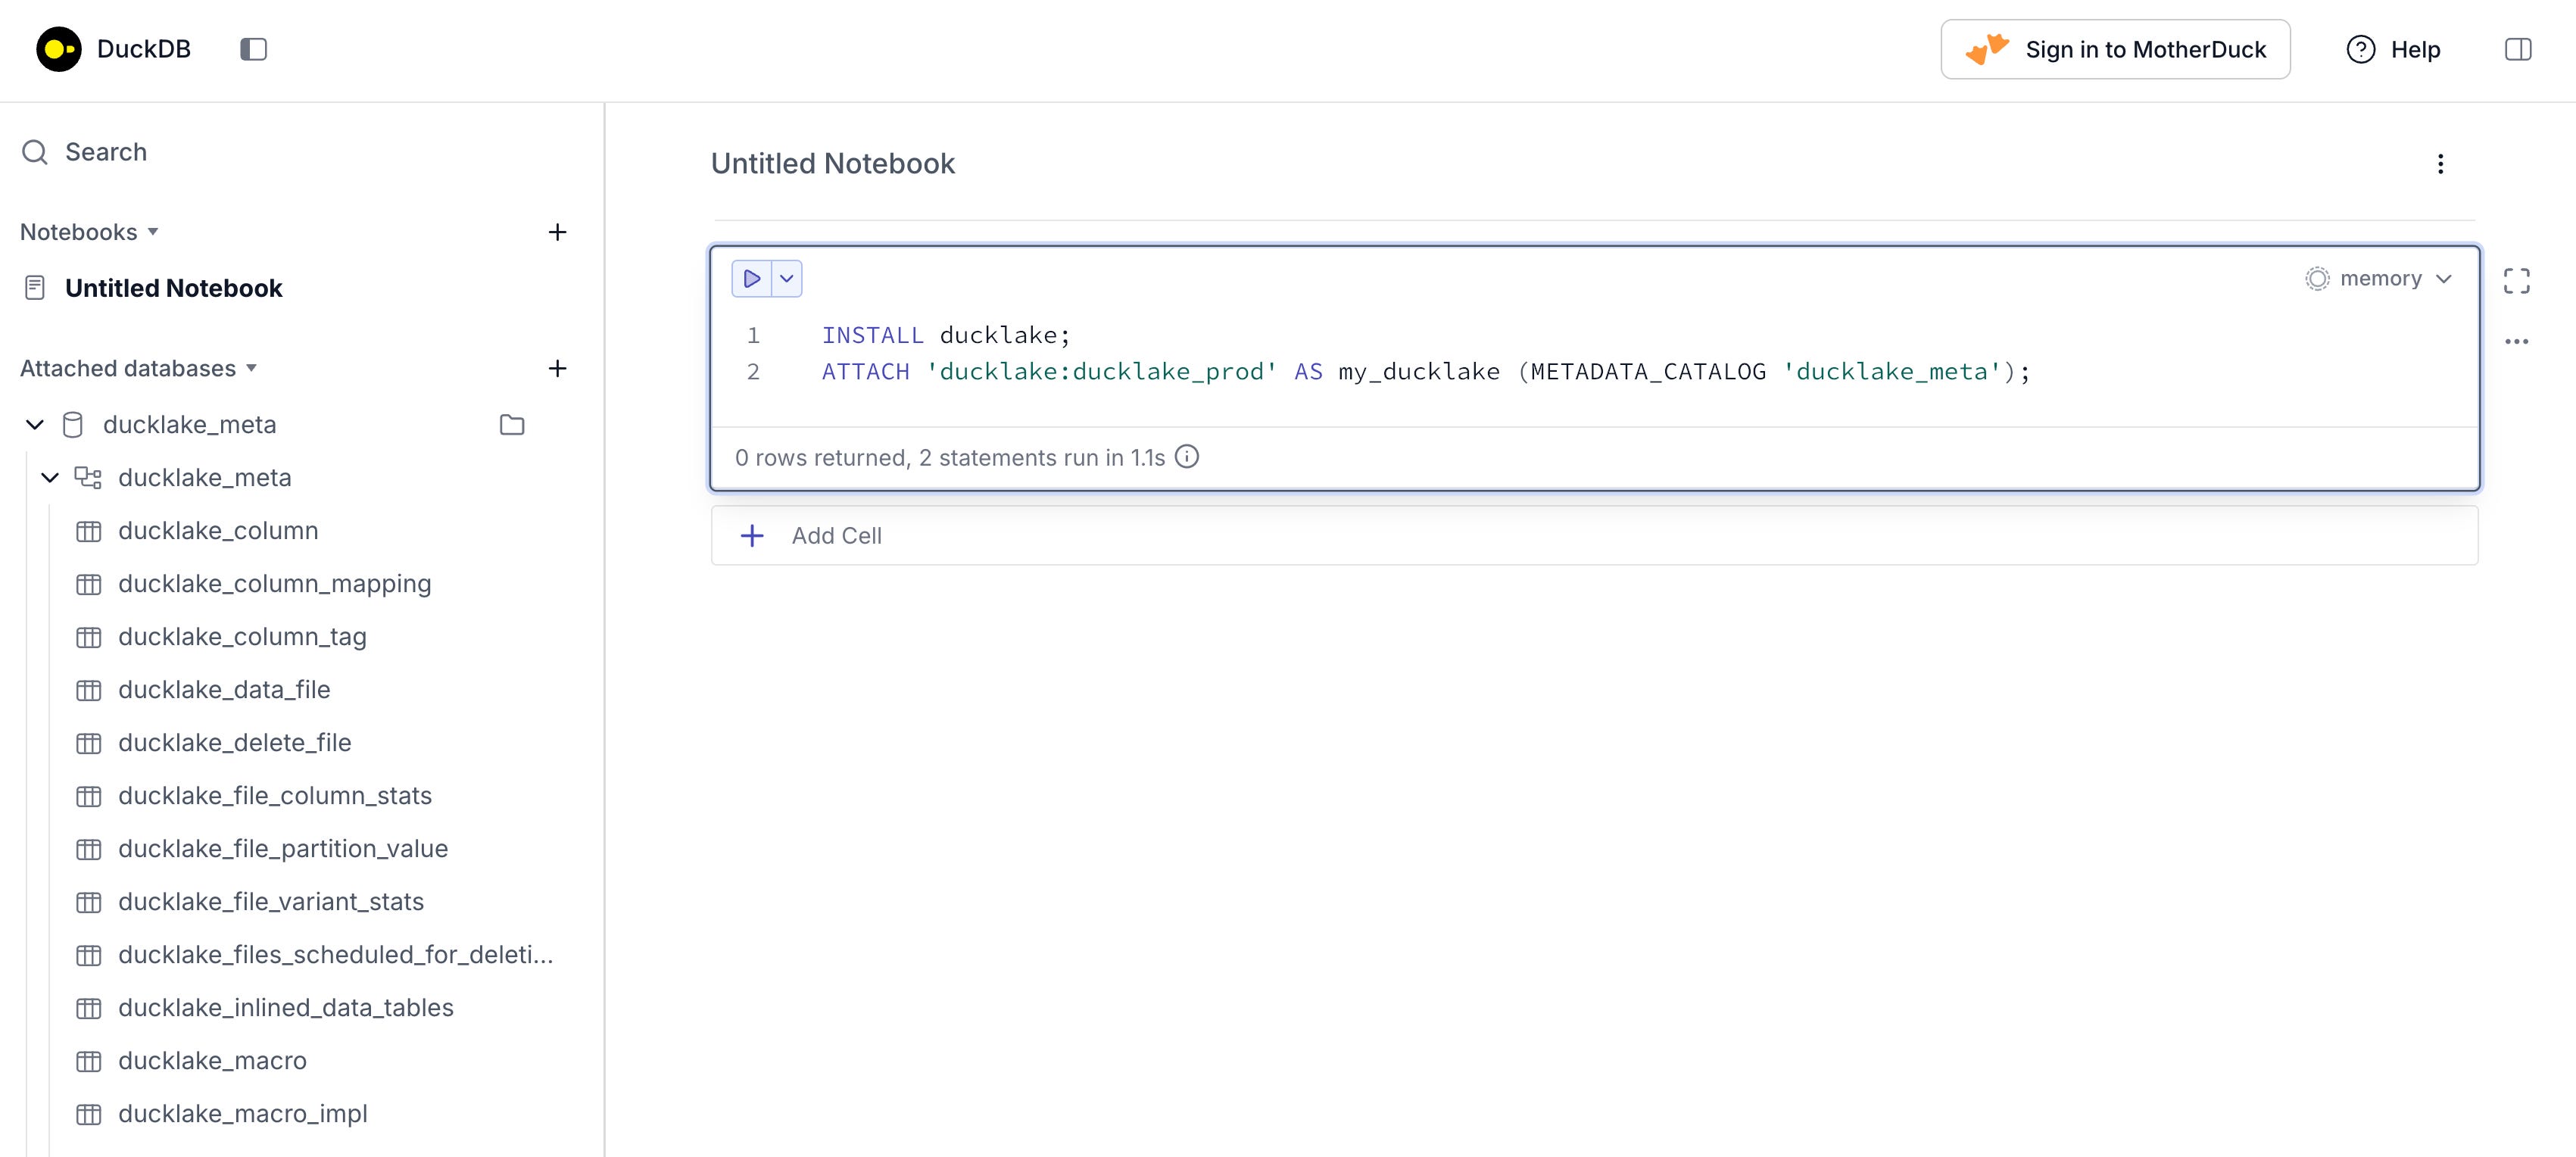This screenshot has width=2576, height=1157.
Task: Click the table icon for ducklake_delete_file
Action: (x=89, y=743)
